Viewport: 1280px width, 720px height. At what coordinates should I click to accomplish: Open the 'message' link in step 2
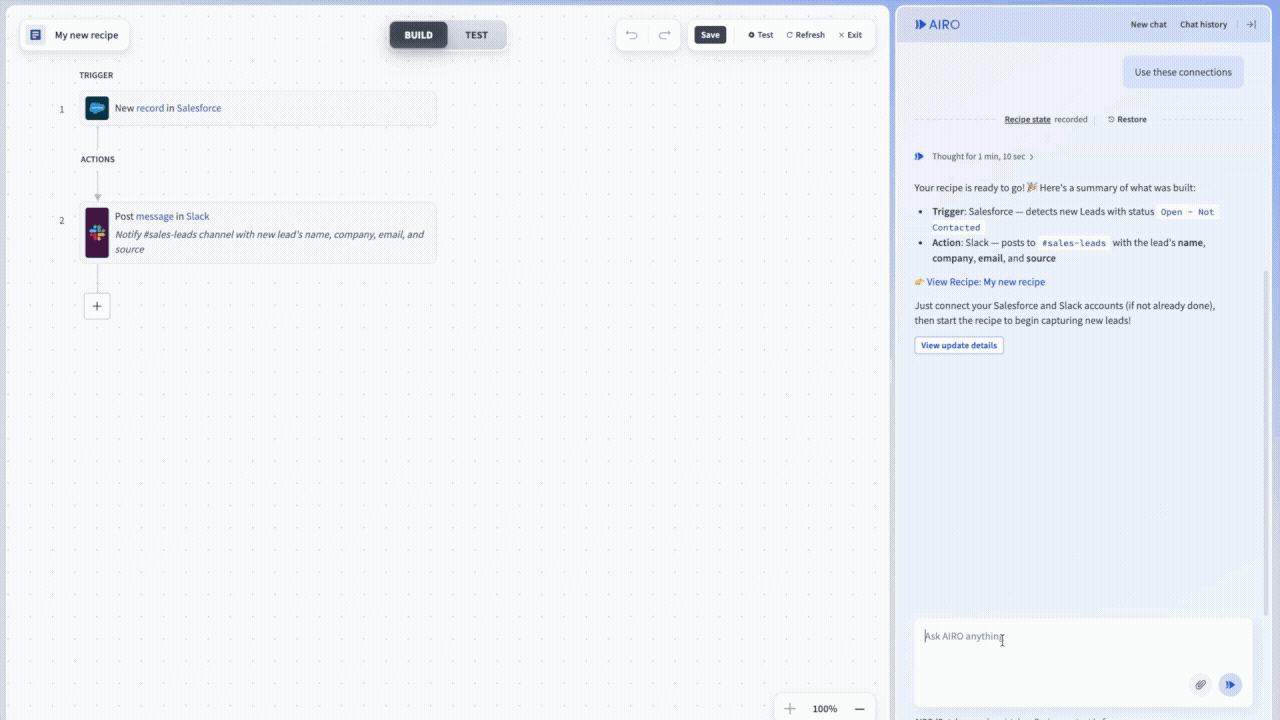tap(155, 216)
